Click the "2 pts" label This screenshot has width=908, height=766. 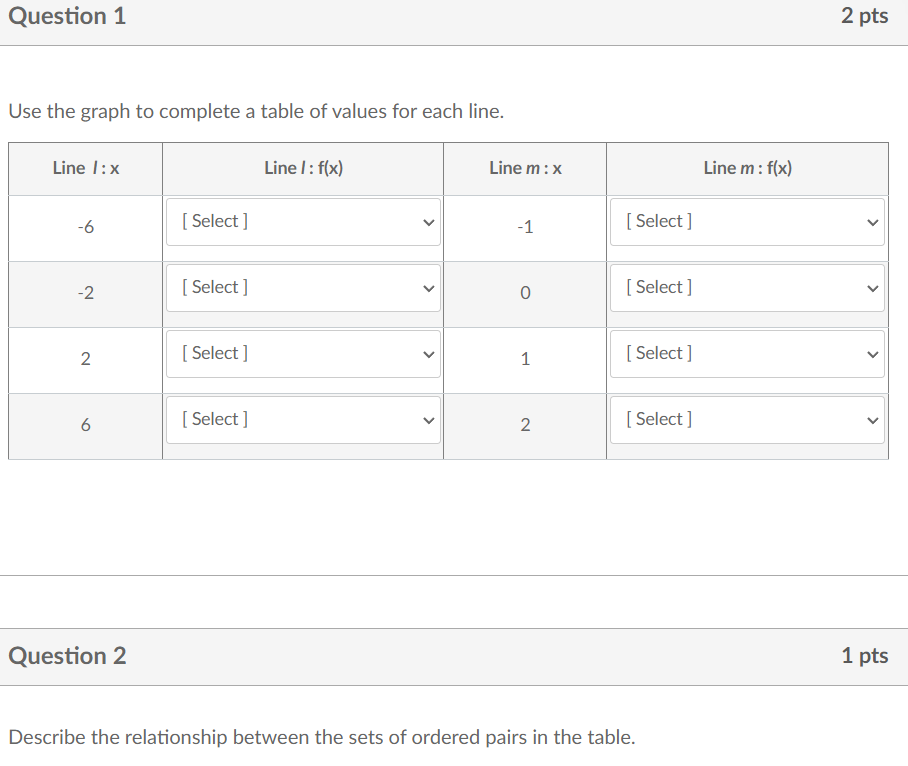864,16
